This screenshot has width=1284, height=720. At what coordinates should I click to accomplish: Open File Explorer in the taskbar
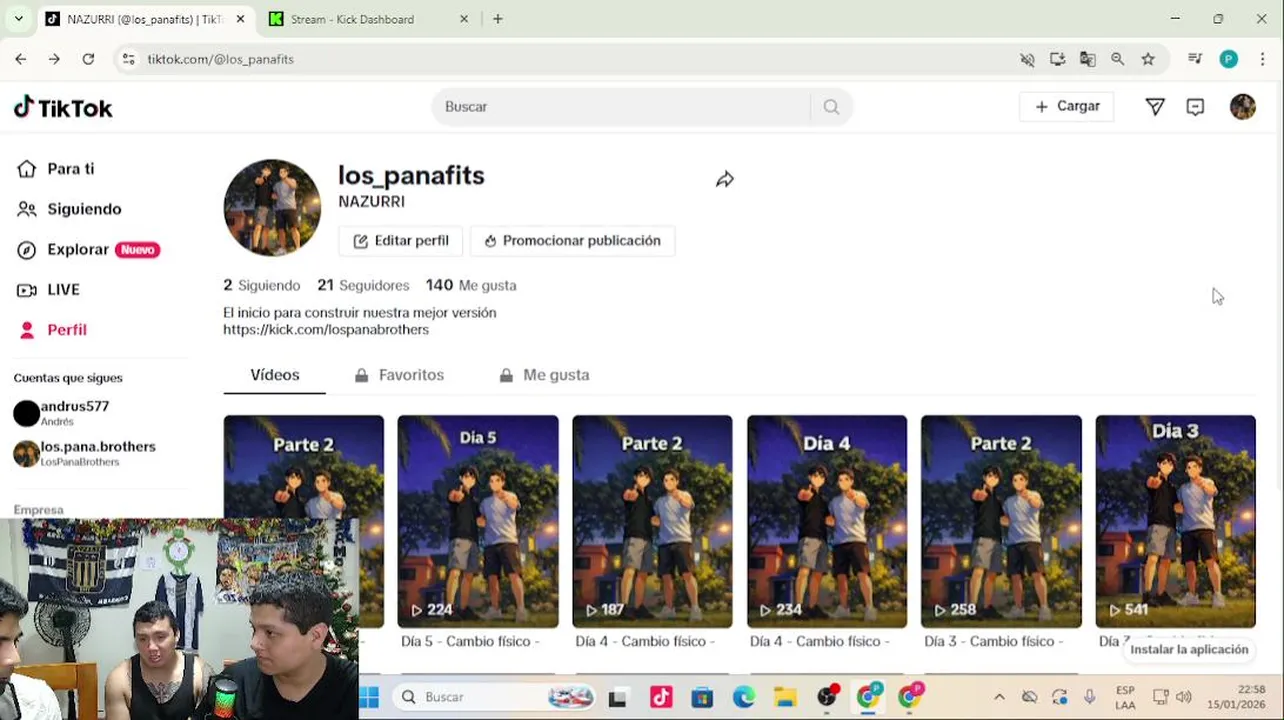point(785,697)
